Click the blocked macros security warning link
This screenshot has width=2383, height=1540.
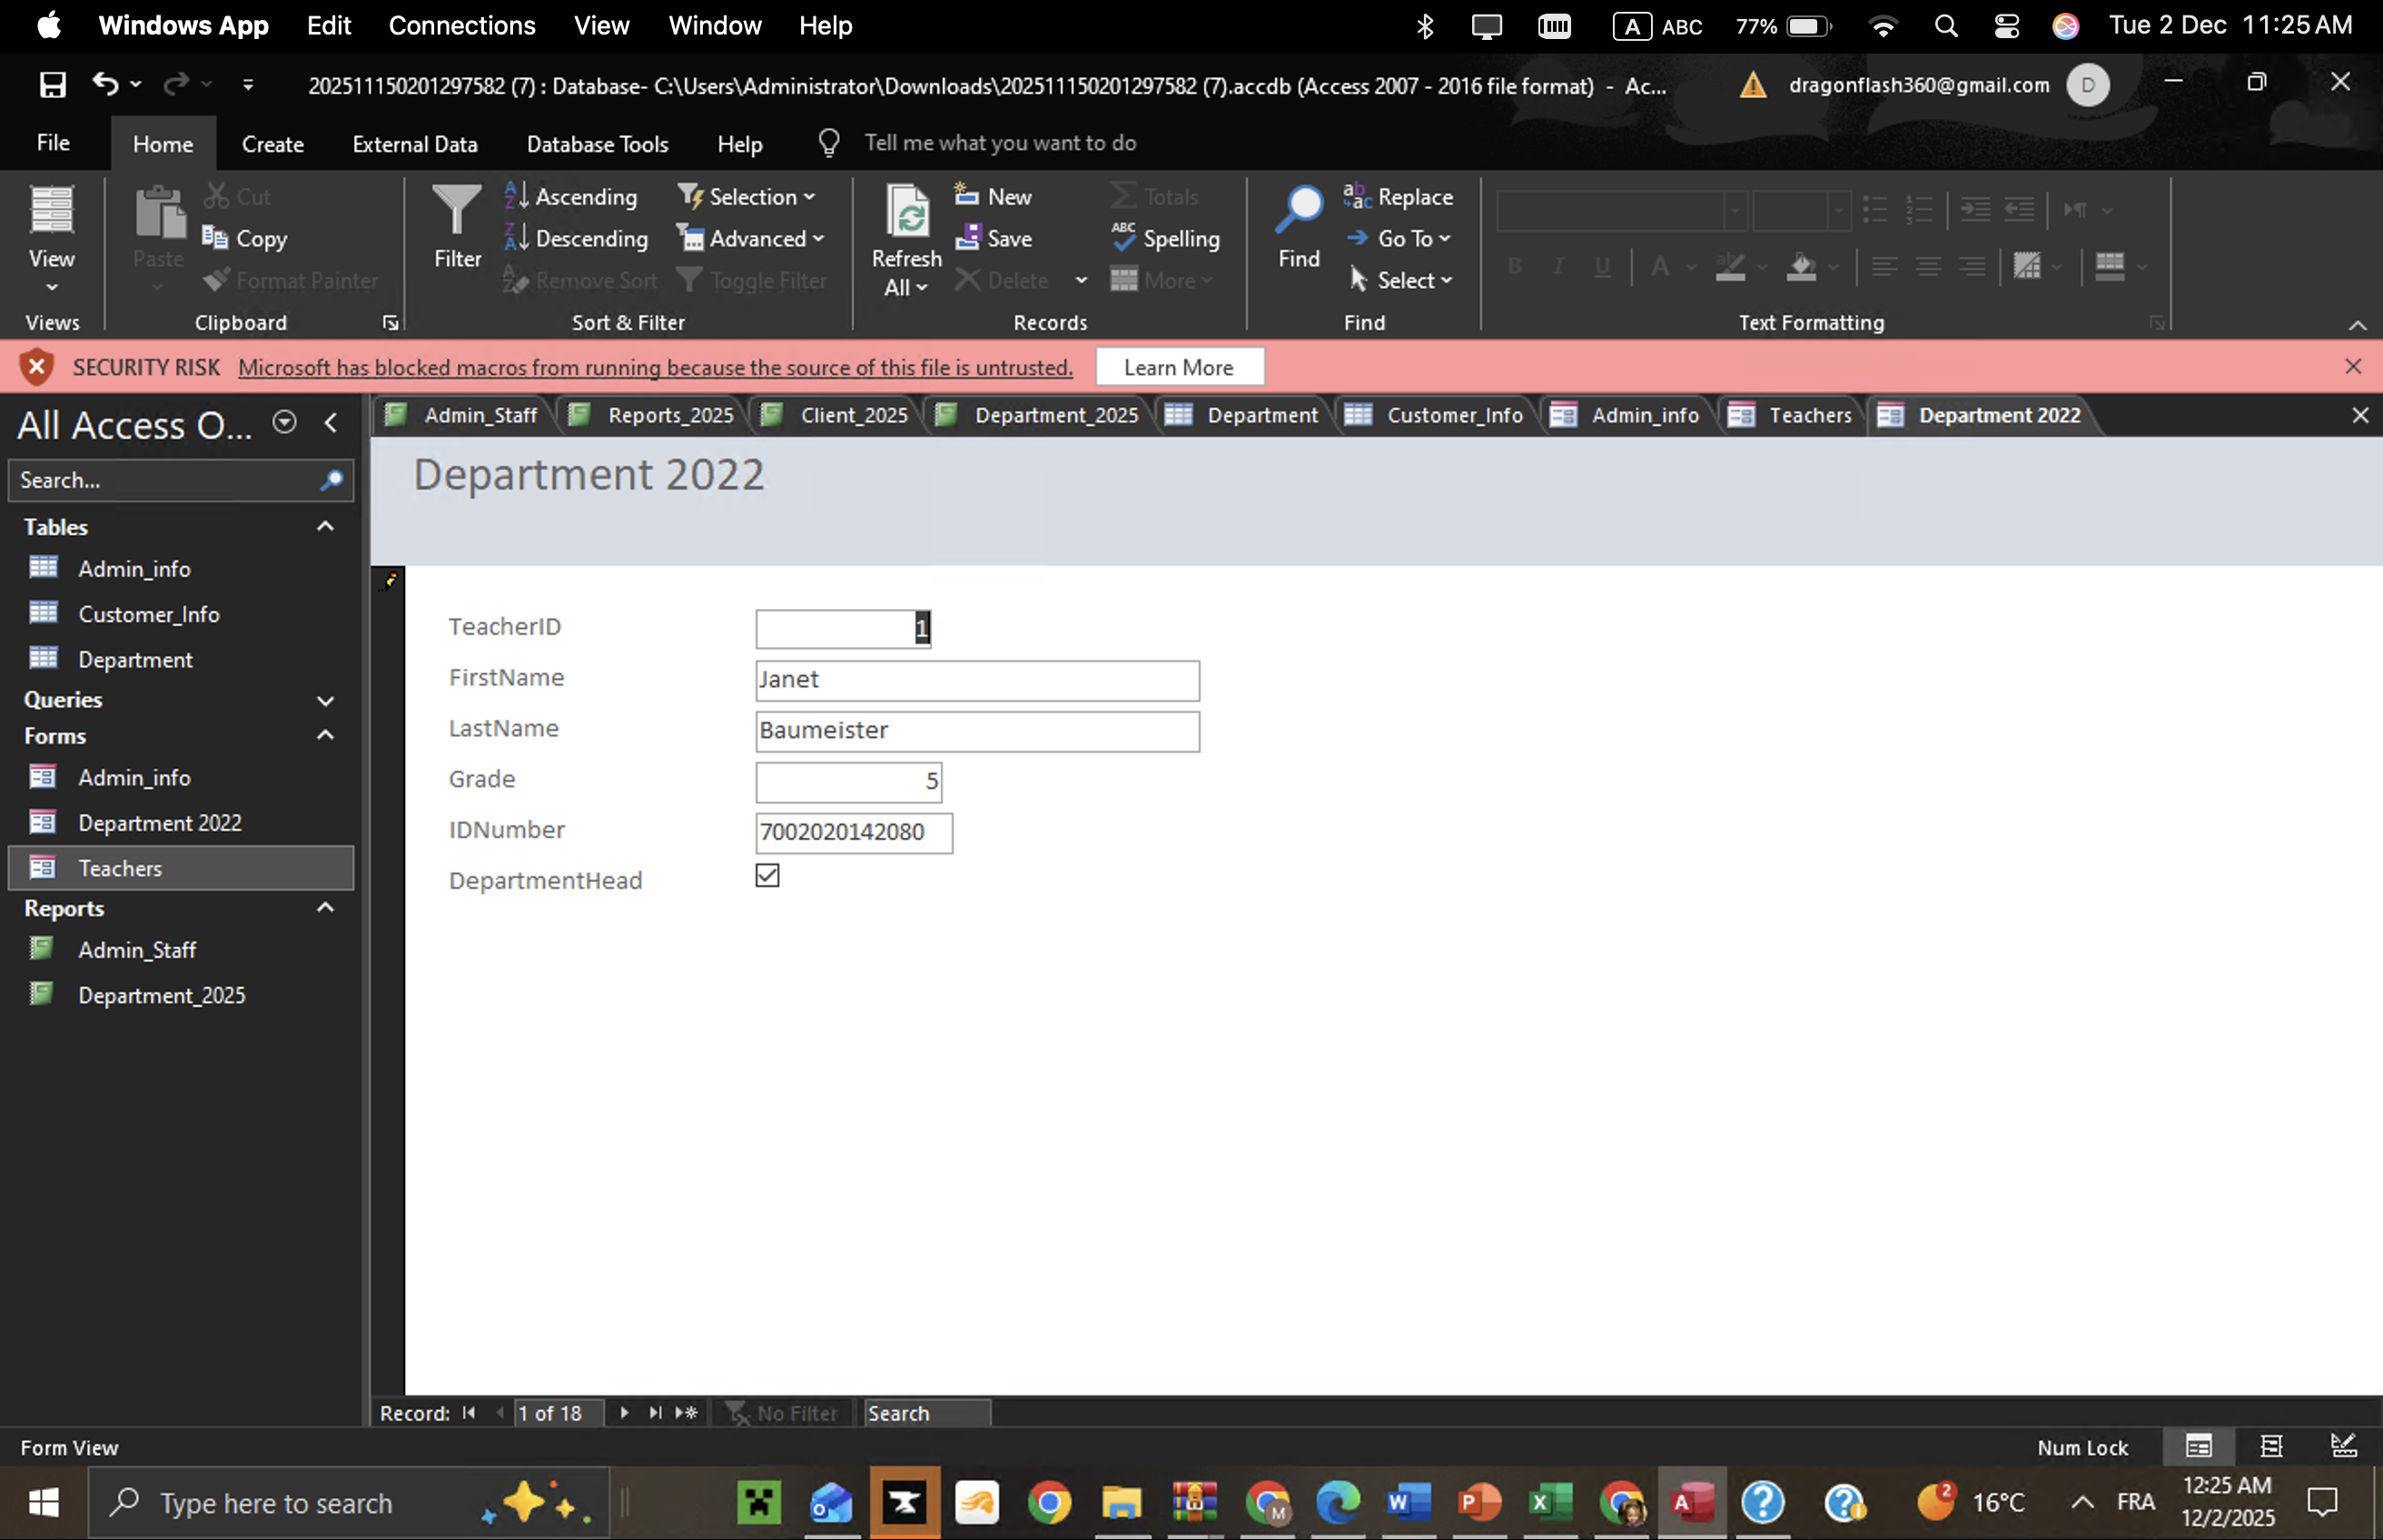click(x=655, y=367)
